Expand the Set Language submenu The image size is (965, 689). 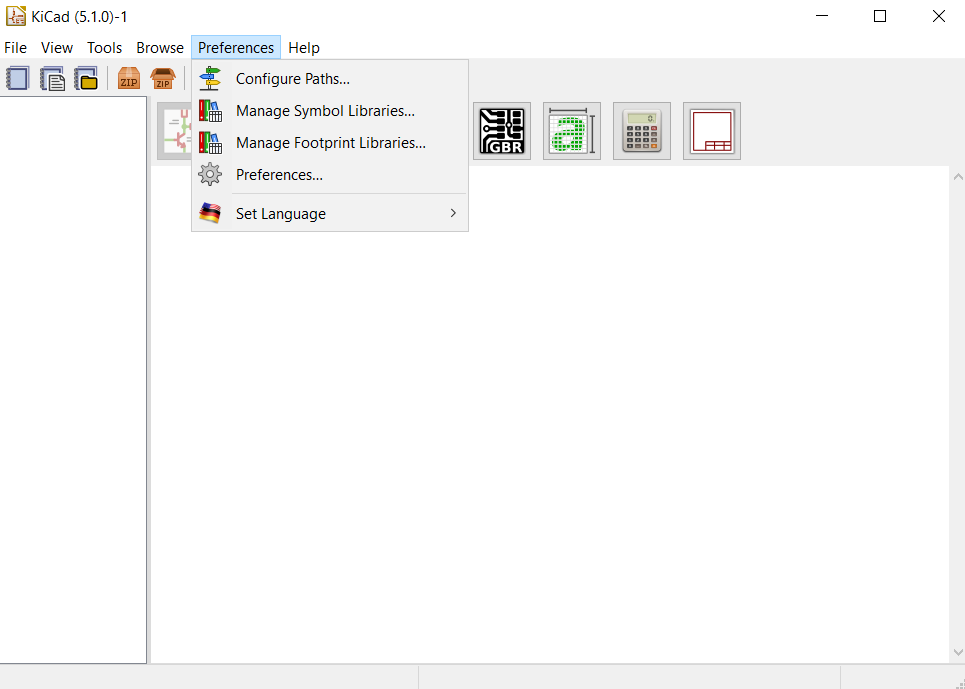tap(280, 213)
